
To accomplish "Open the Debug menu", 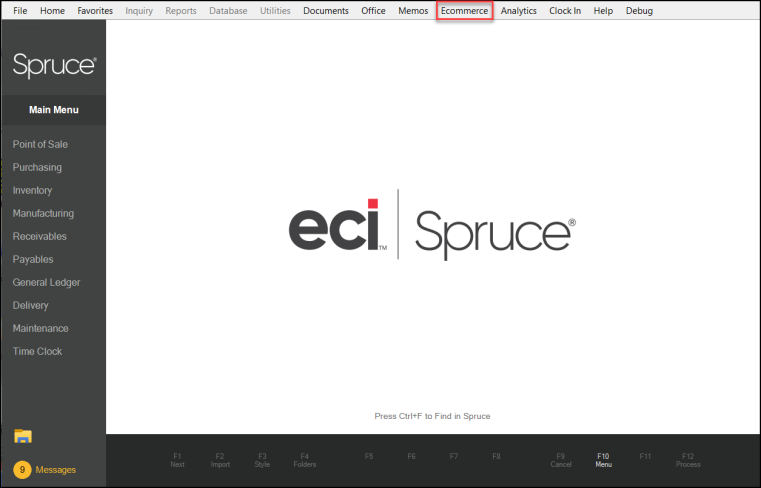I will (639, 11).
